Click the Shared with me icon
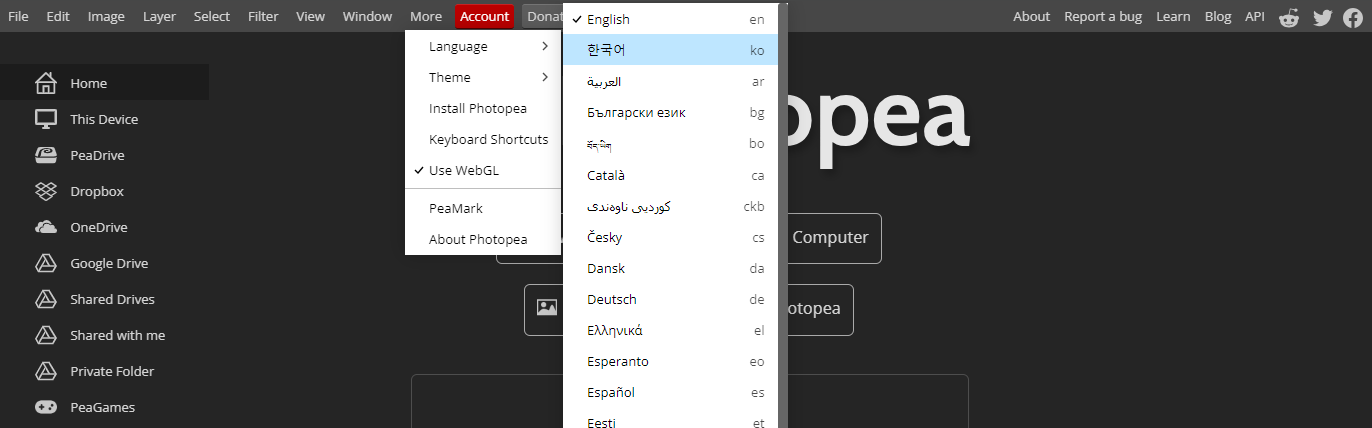This screenshot has width=1372, height=428. 45,335
